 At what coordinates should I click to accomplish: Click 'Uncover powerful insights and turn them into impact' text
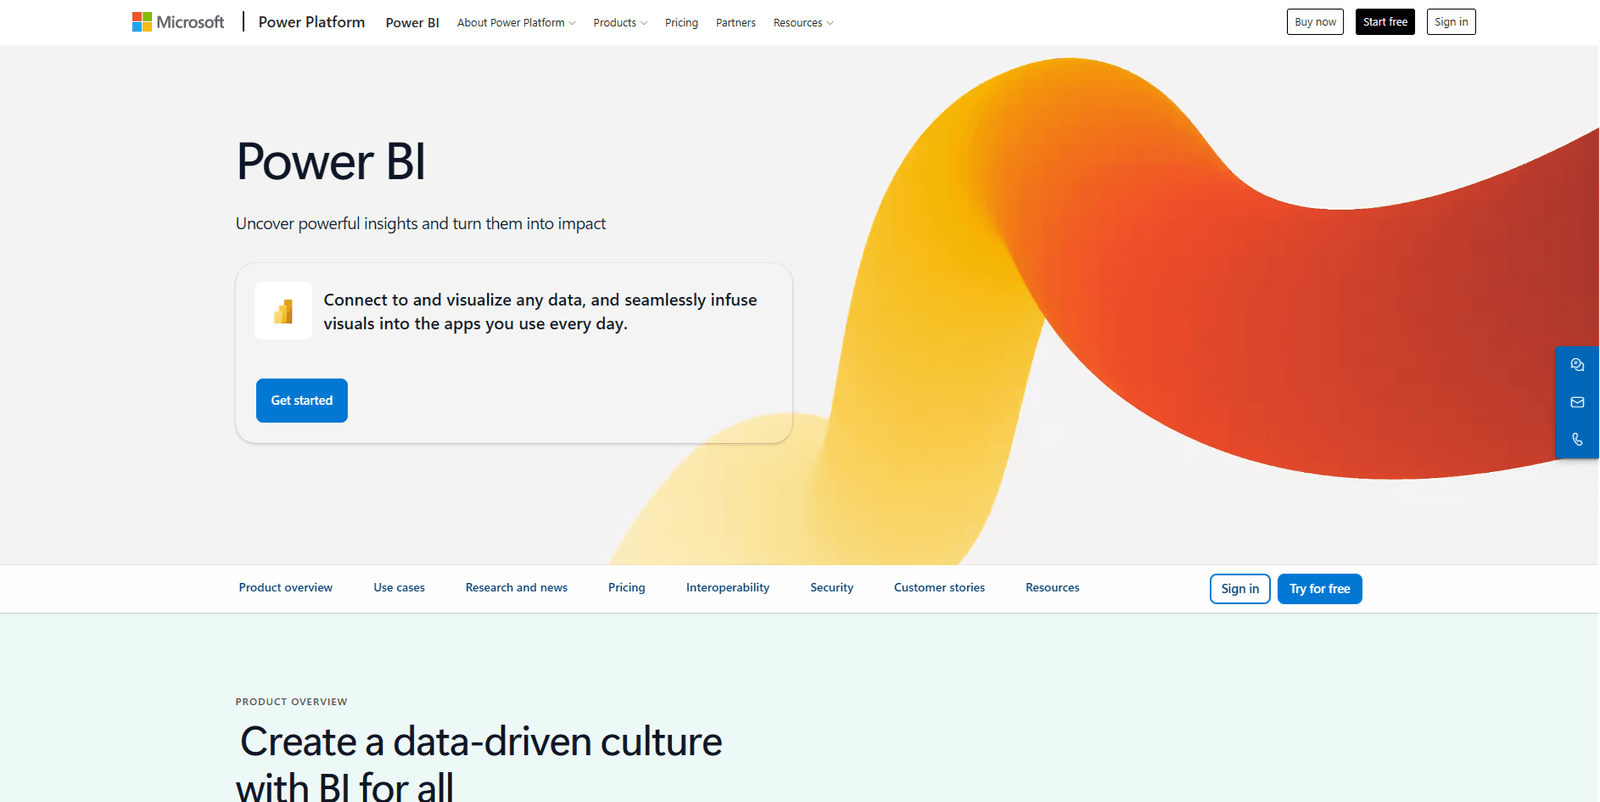coord(421,224)
